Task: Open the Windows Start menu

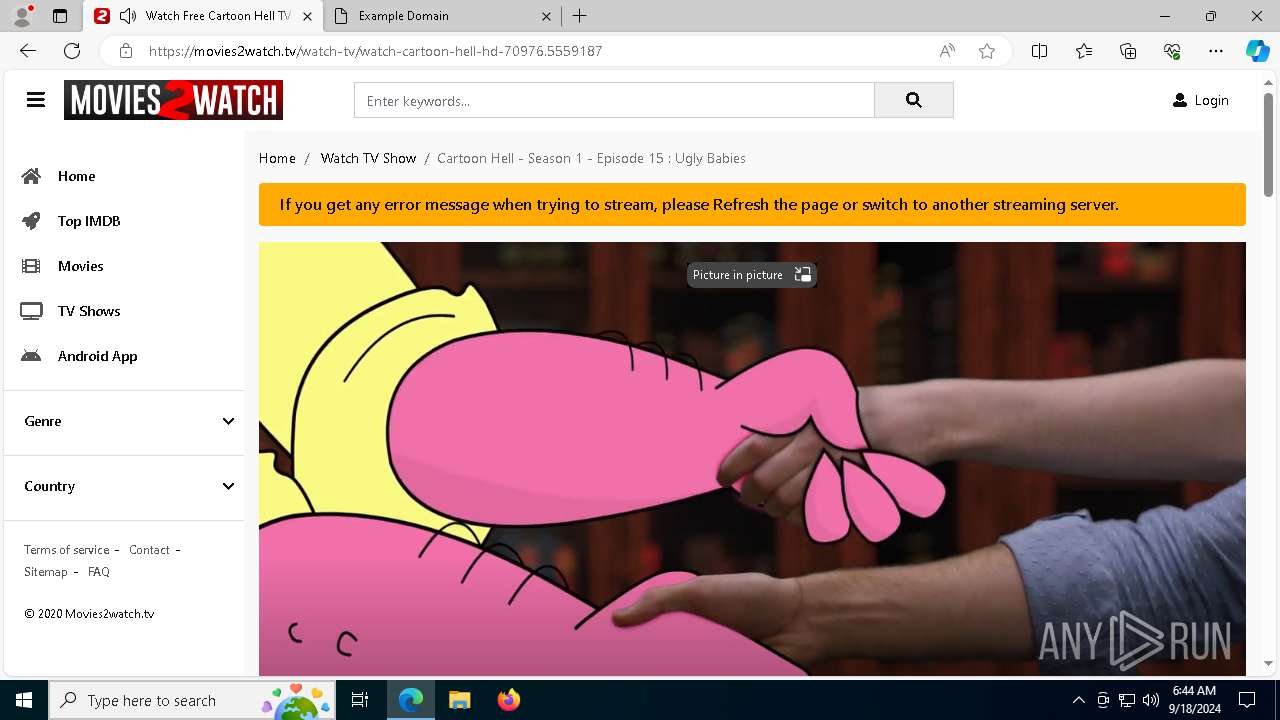Action: [24, 700]
